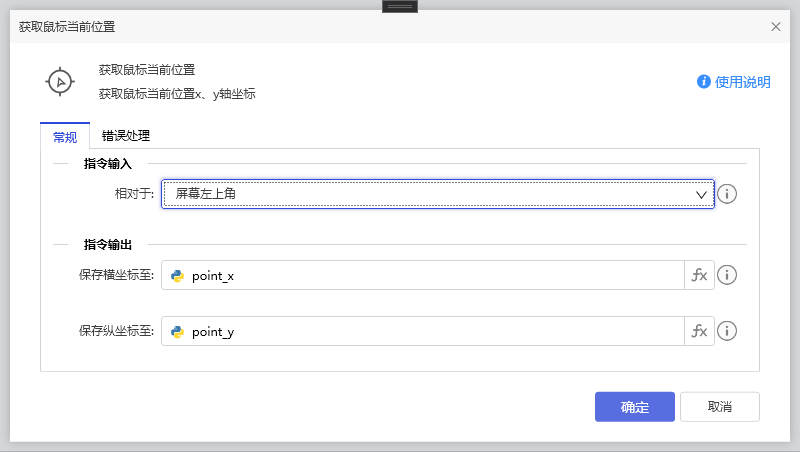
Task: Open the fx expression editor for point_x
Action: [x=699, y=276]
